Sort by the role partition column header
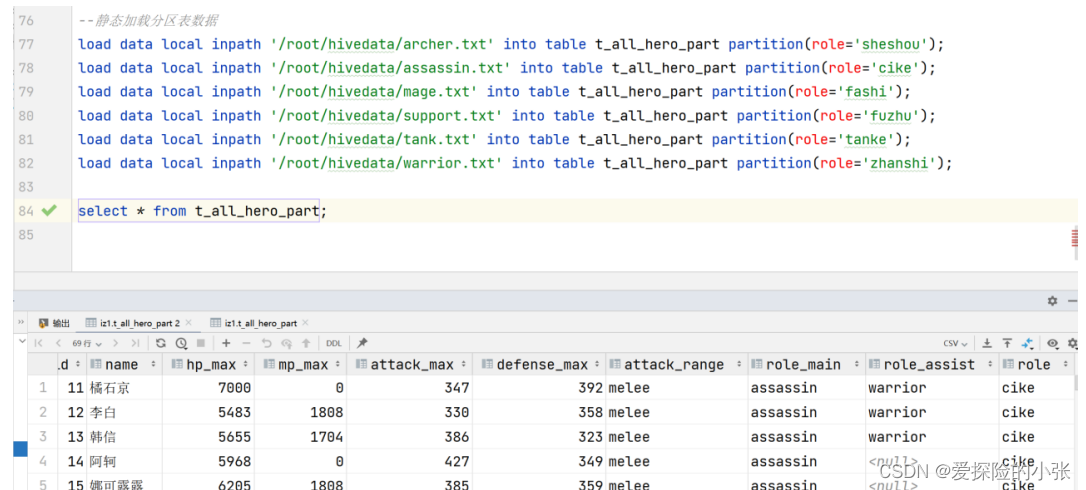 (1036, 365)
